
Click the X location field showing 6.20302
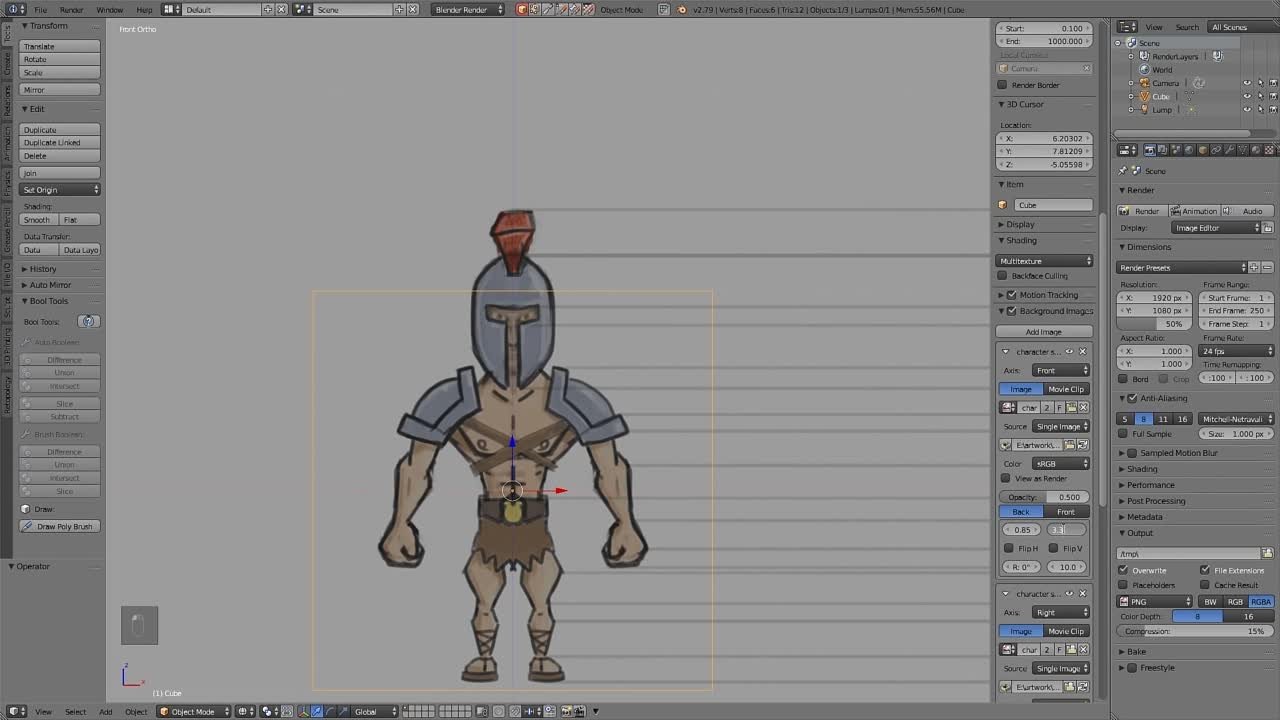tap(1043, 138)
